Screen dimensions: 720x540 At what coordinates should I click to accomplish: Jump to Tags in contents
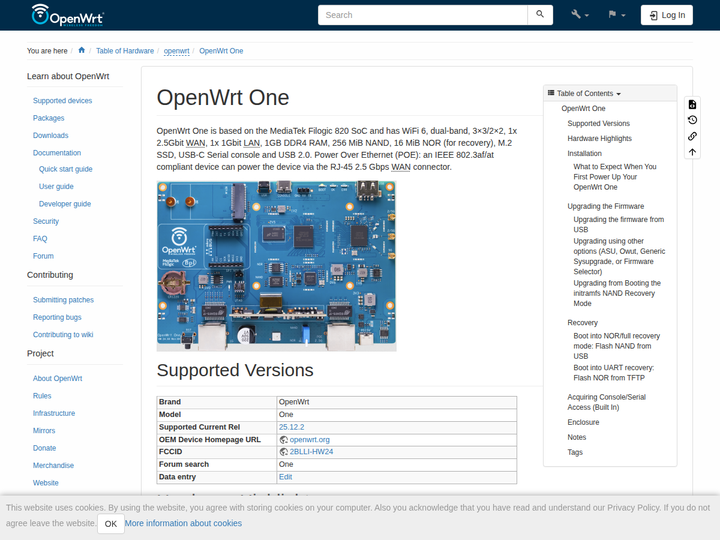coord(575,452)
